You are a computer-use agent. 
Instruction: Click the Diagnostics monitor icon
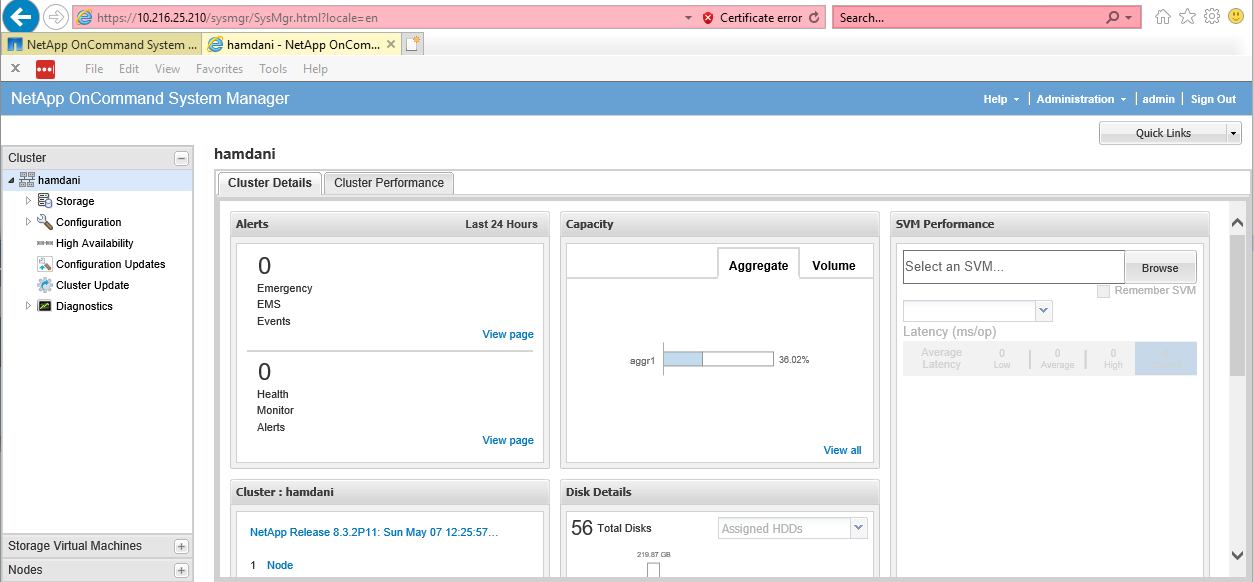tap(44, 306)
